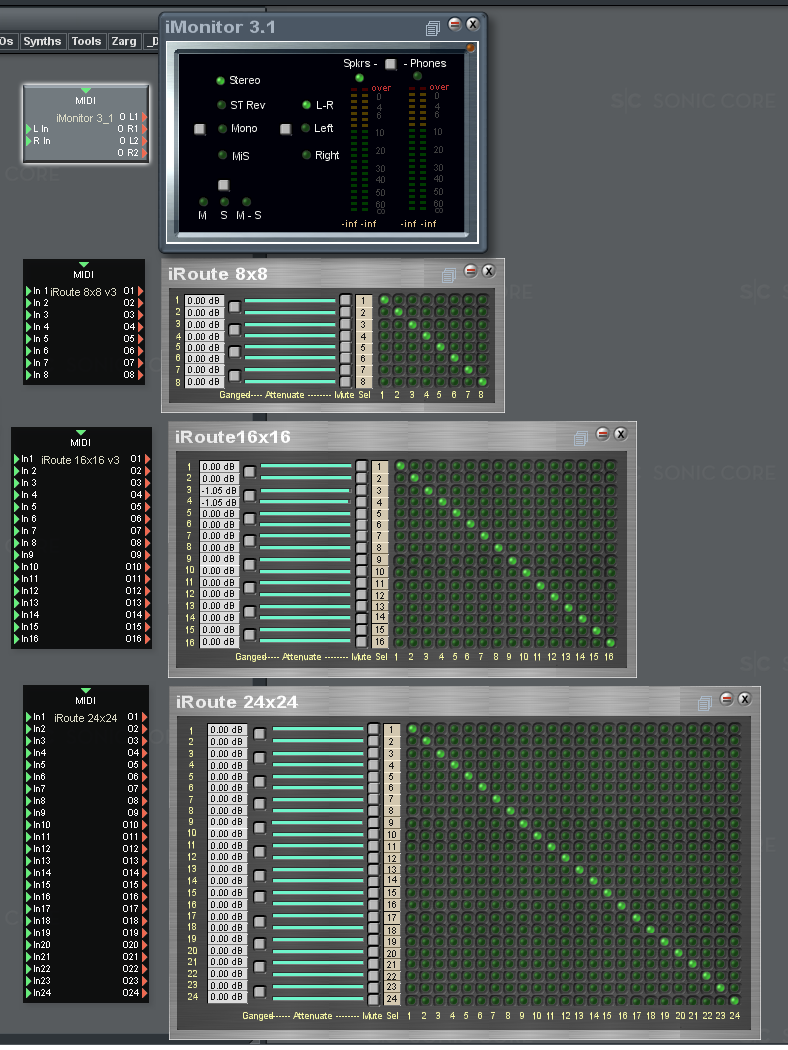Adjust row 1 attenuate slider in iRoute 8x8

pyautogui.click(x=290, y=301)
